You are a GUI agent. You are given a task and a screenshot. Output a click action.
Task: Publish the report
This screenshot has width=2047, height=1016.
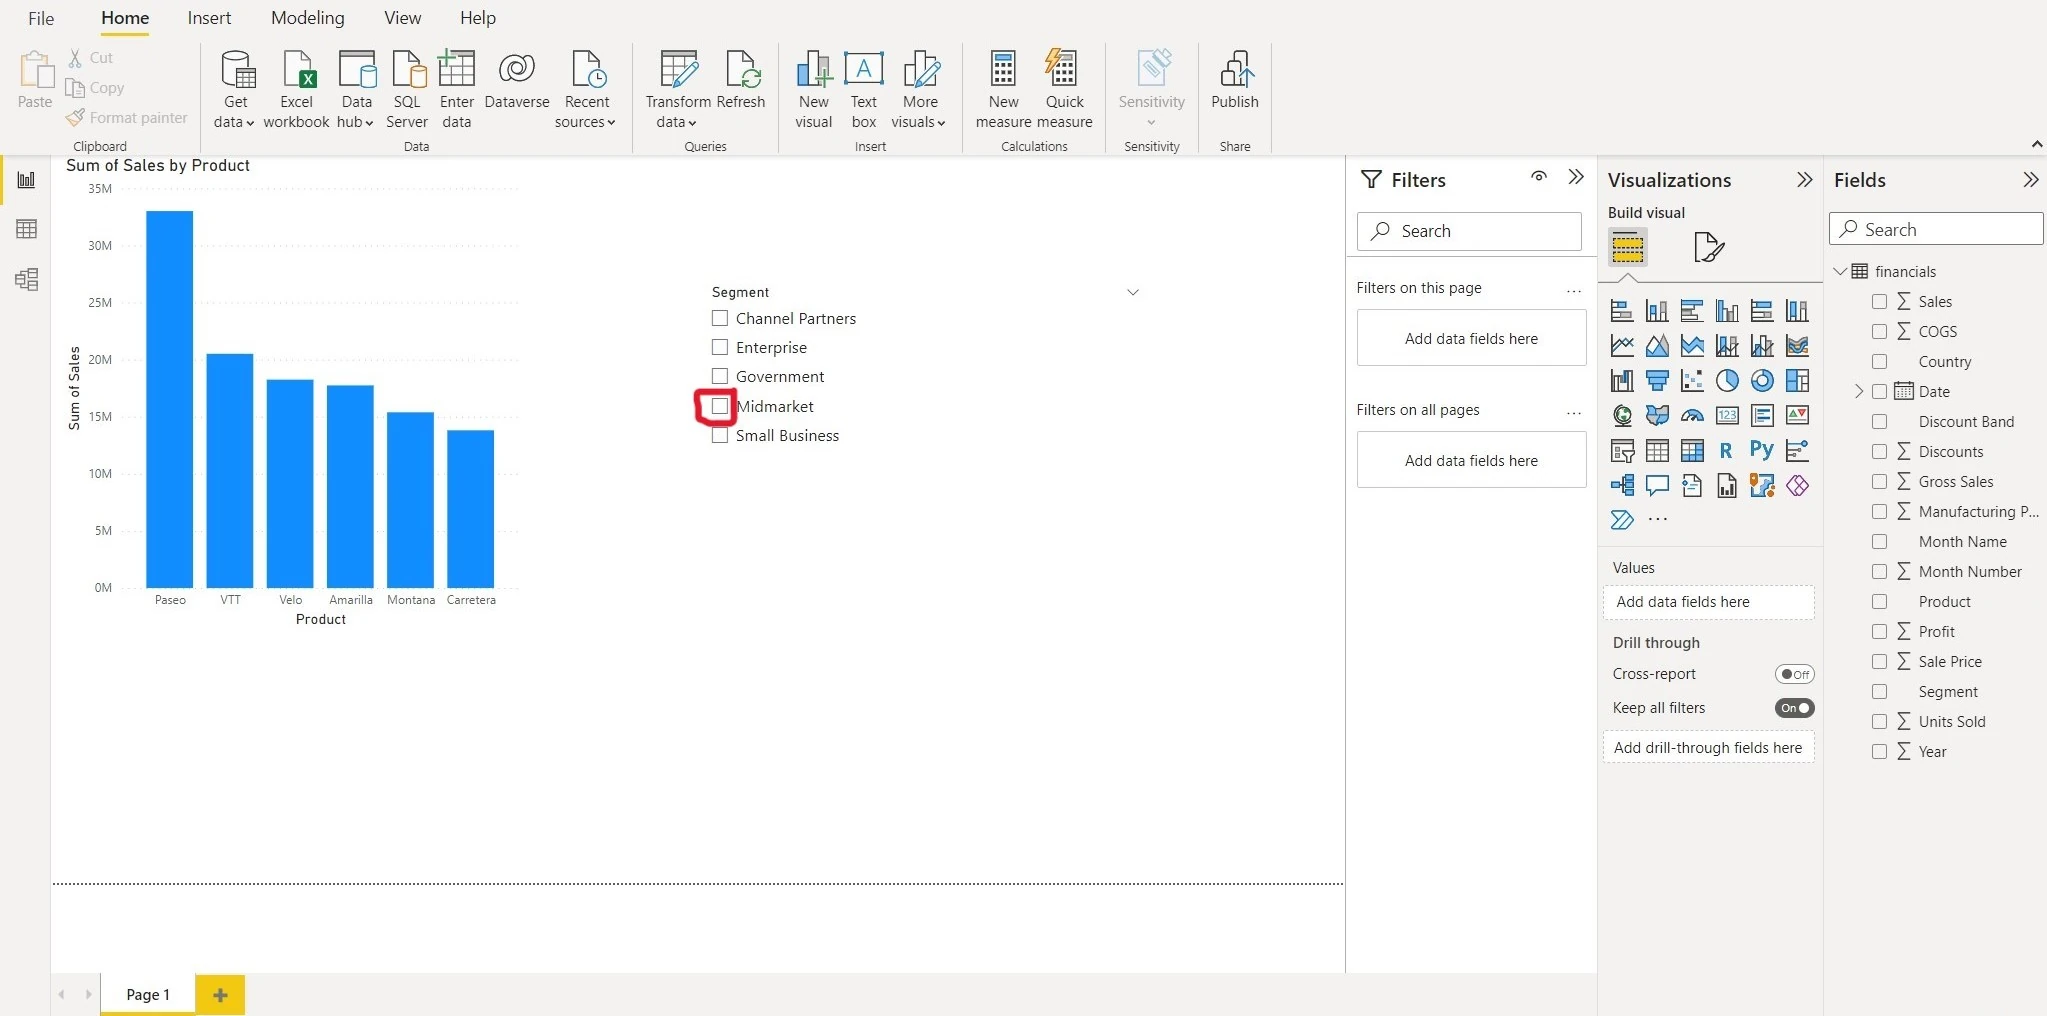(1235, 80)
